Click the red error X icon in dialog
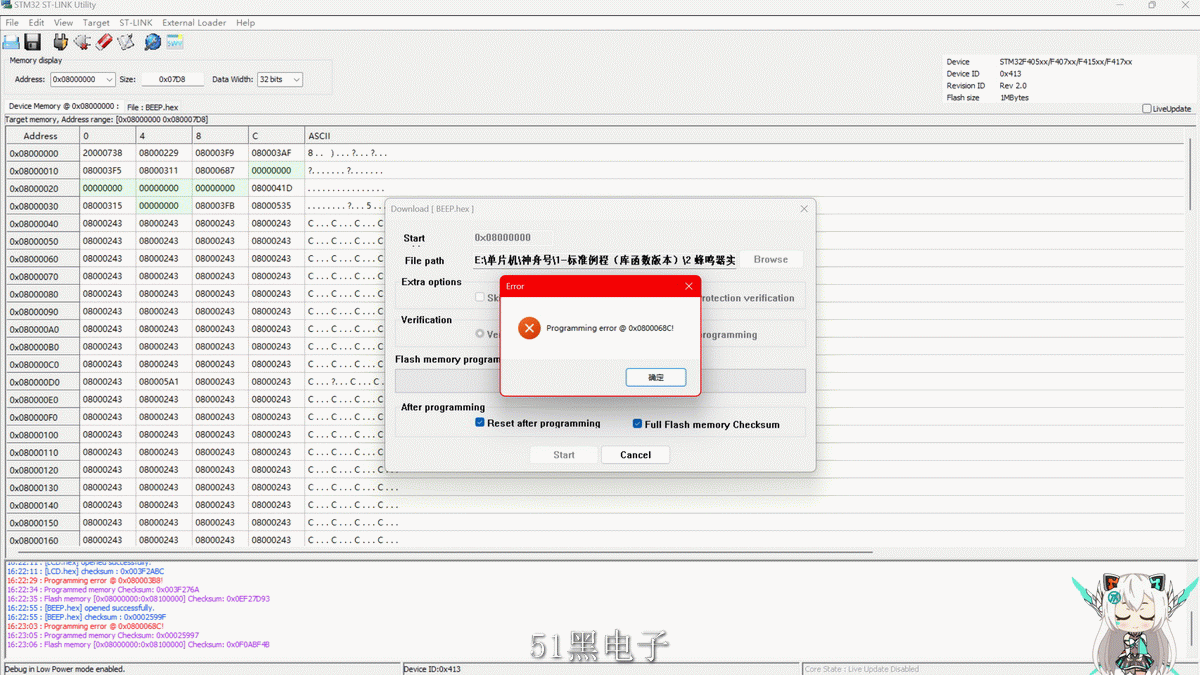This screenshot has width=1200, height=675. pos(529,328)
